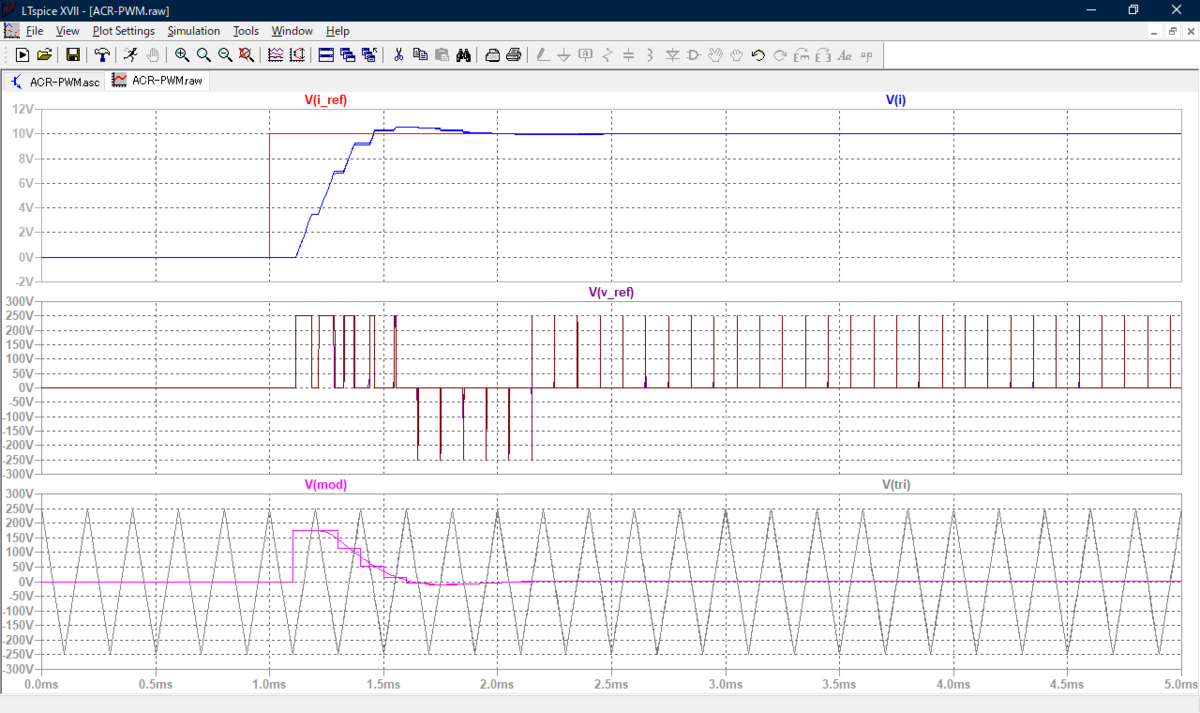
Task: Click the 5.0ms time axis label
Action: (x=1179, y=684)
